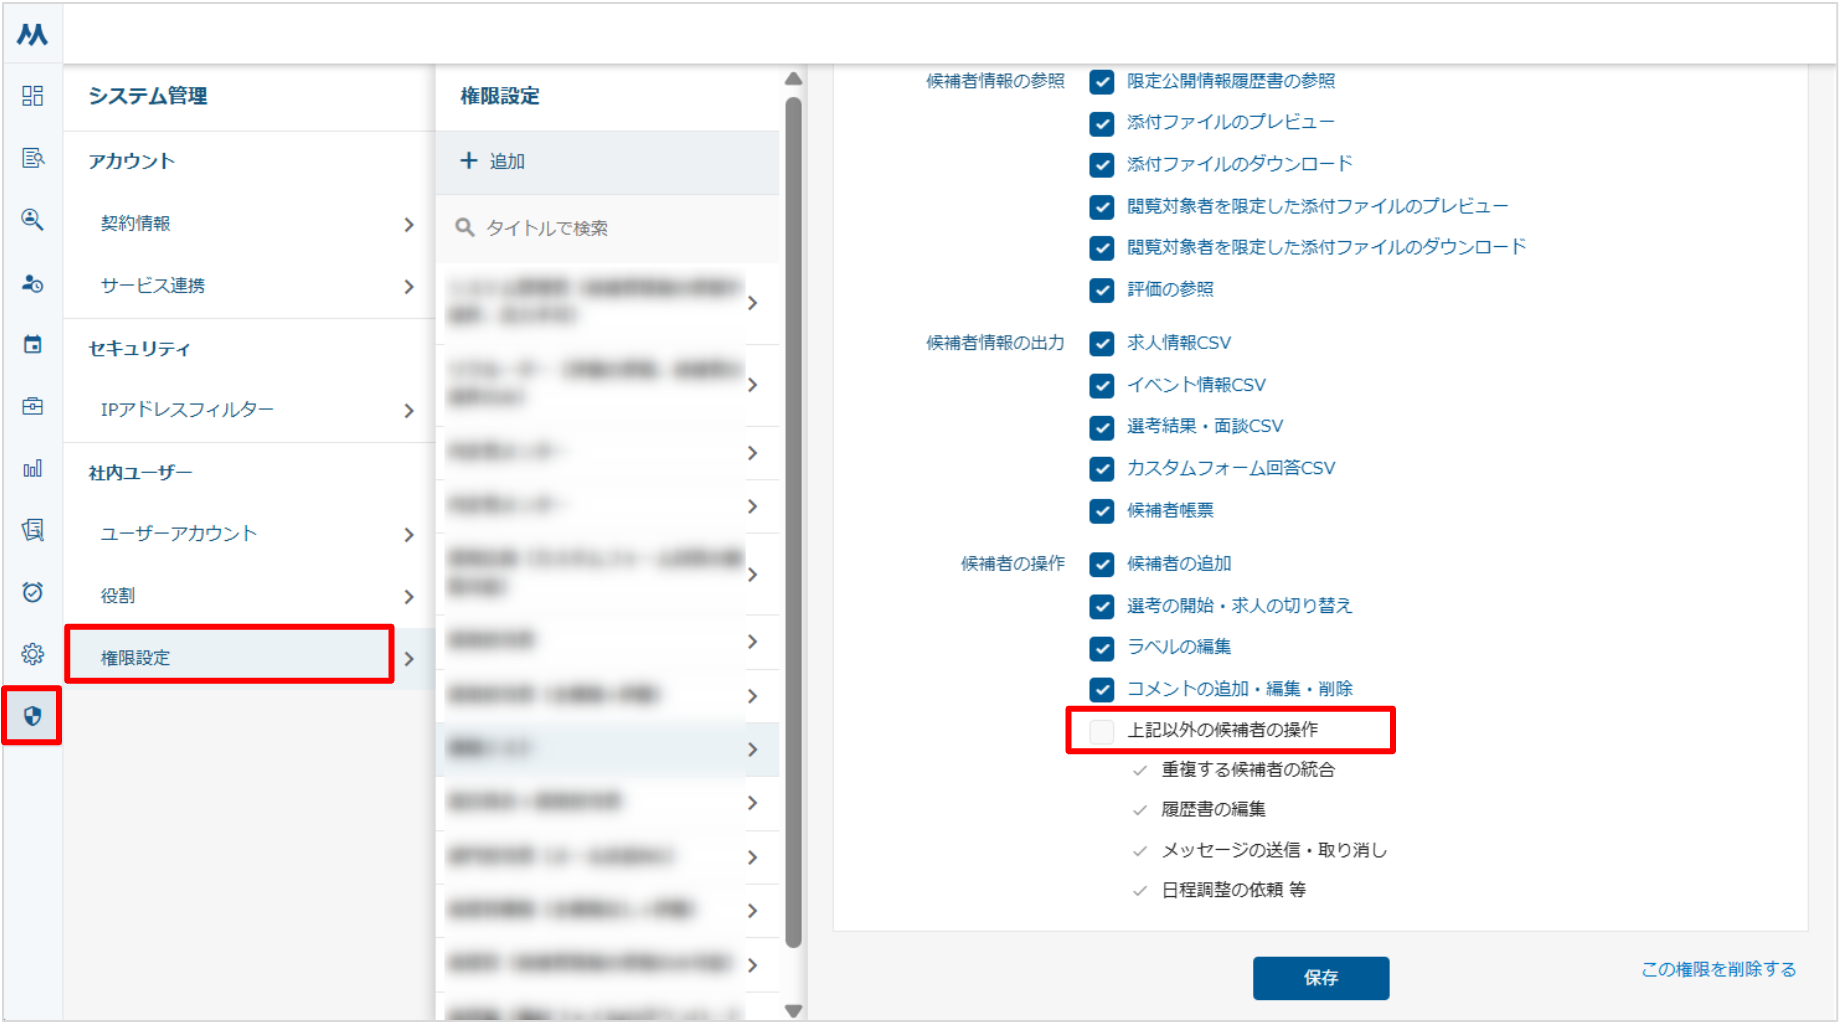The image size is (1845, 1028).
Task: Expand the ユーザーアカウント chevron
Action: [x=408, y=535]
